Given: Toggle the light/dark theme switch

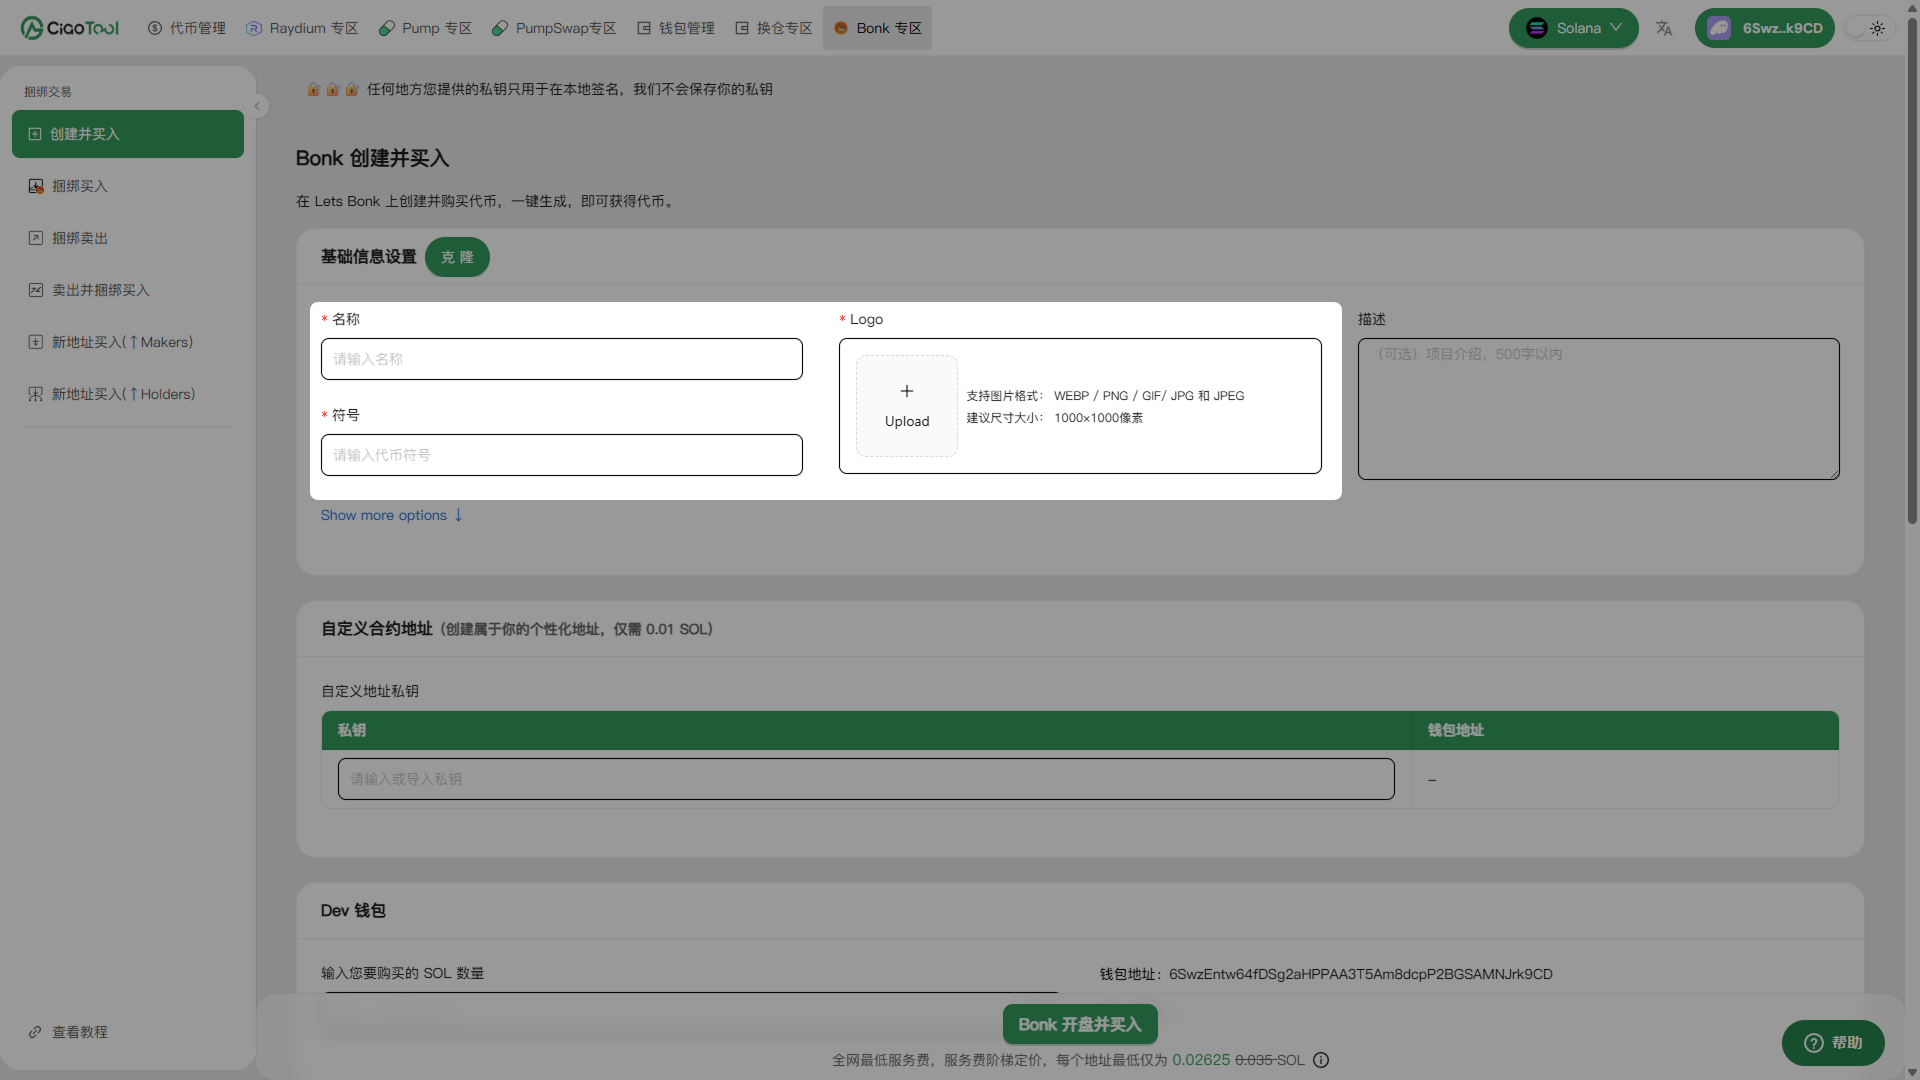Looking at the screenshot, I should point(1867,28).
